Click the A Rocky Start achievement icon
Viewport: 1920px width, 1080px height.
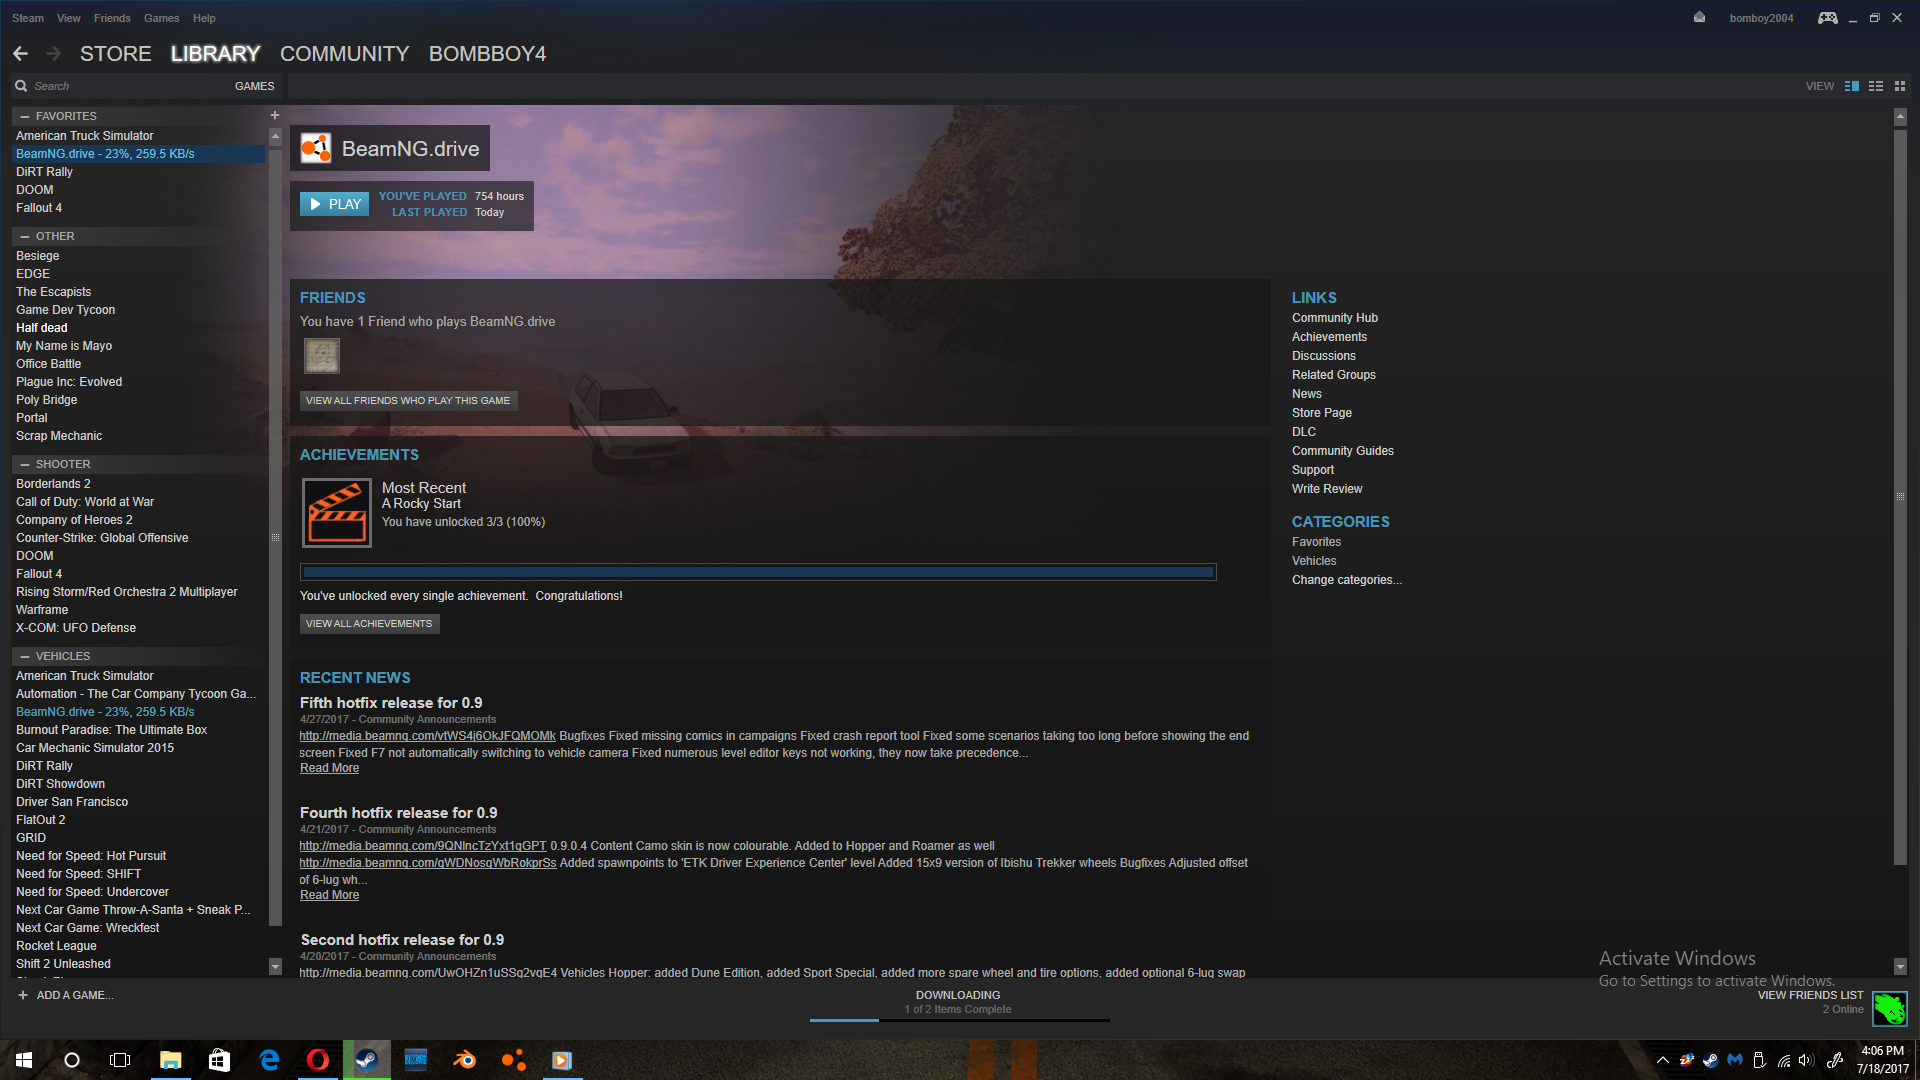pos(337,513)
